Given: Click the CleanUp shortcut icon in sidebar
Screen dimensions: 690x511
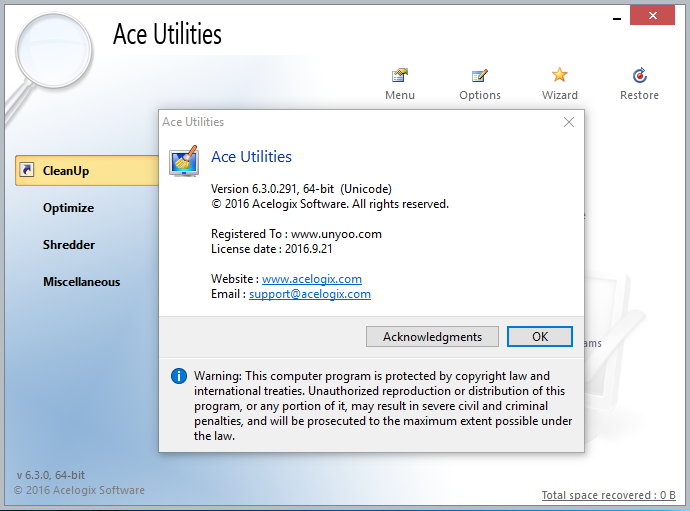Looking at the screenshot, I should 27,170.
